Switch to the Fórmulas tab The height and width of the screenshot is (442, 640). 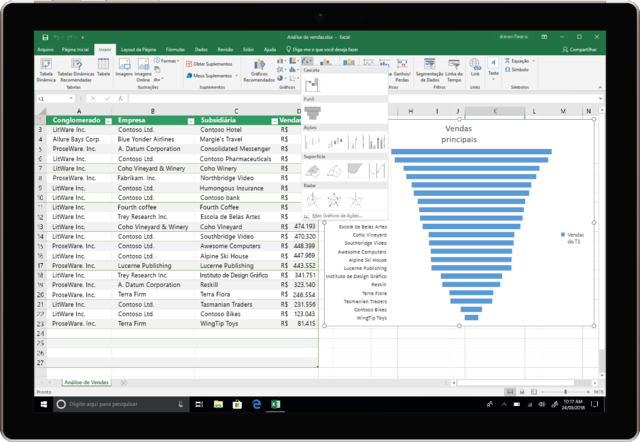coord(175,49)
